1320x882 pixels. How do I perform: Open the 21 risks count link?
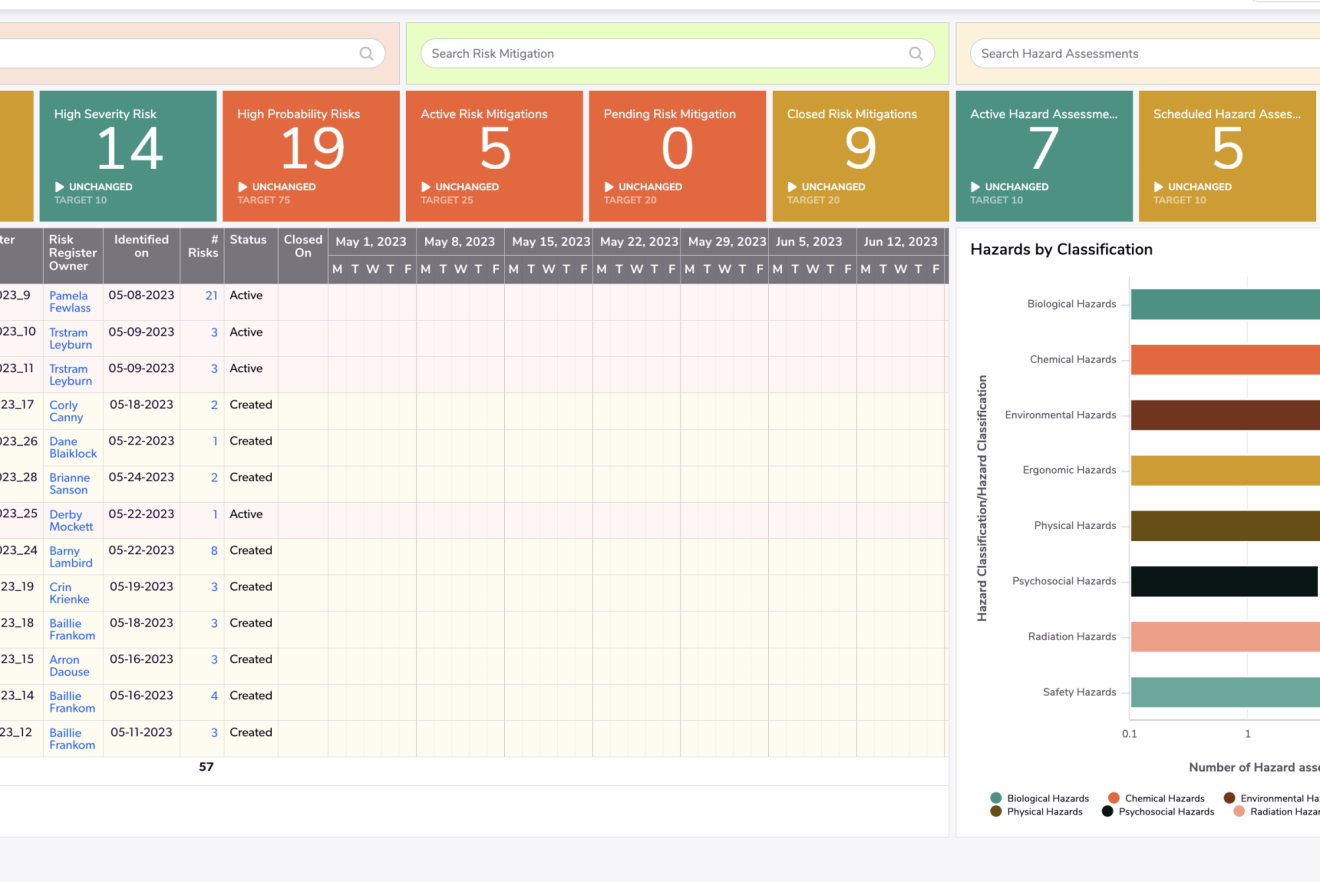211,296
